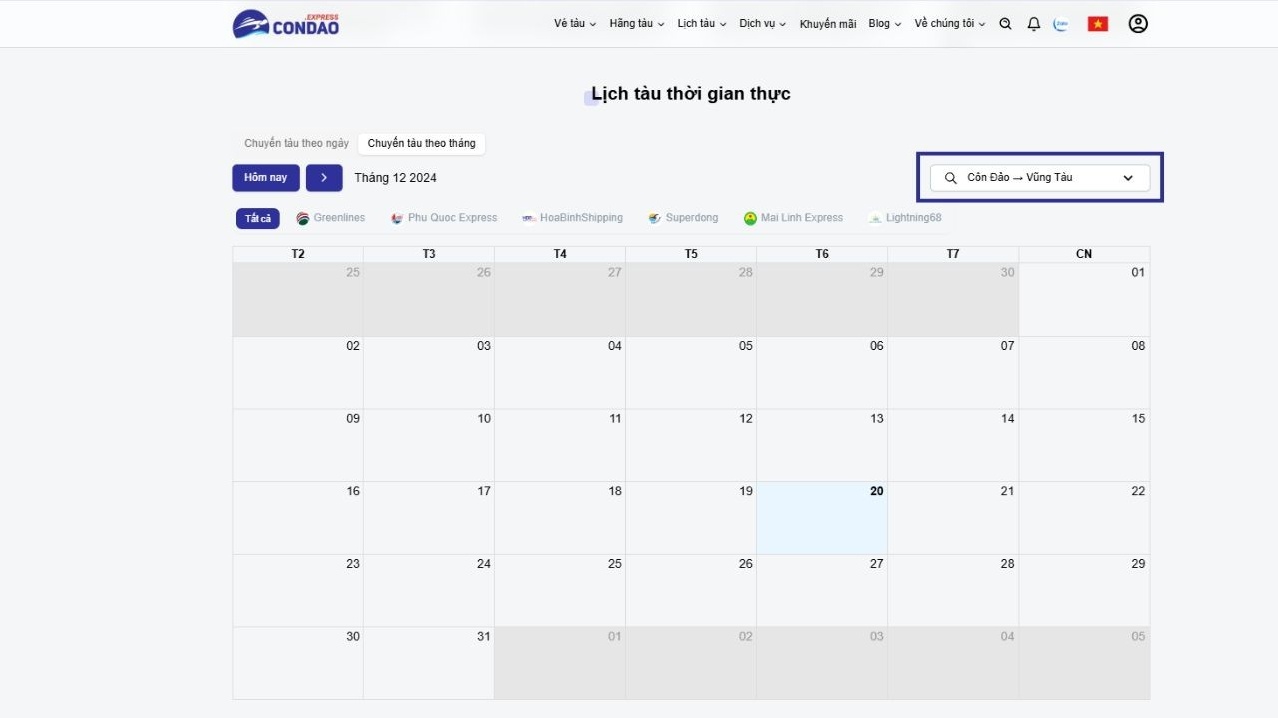Go to next month with arrow button

click(324, 178)
